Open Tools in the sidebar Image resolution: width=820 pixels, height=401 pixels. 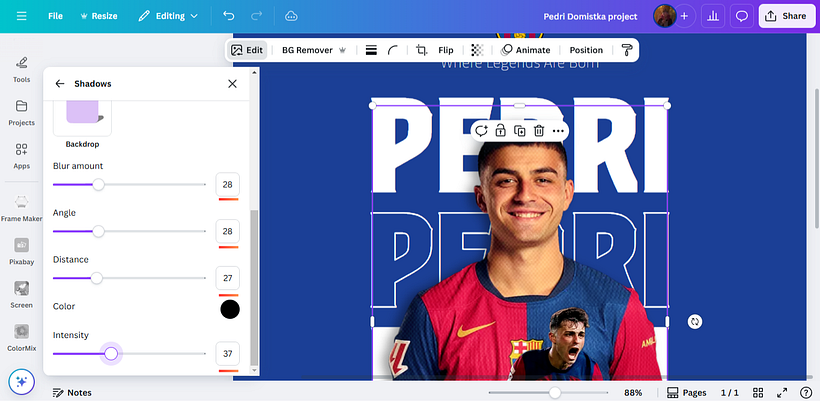(x=21, y=70)
